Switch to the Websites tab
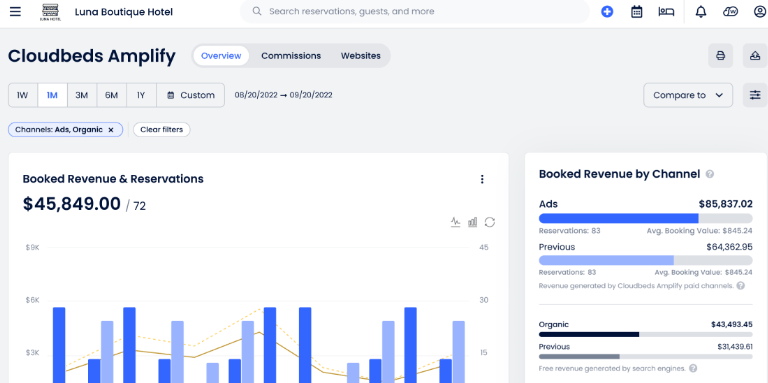Screen dimensions: 768x383 point(360,56)
